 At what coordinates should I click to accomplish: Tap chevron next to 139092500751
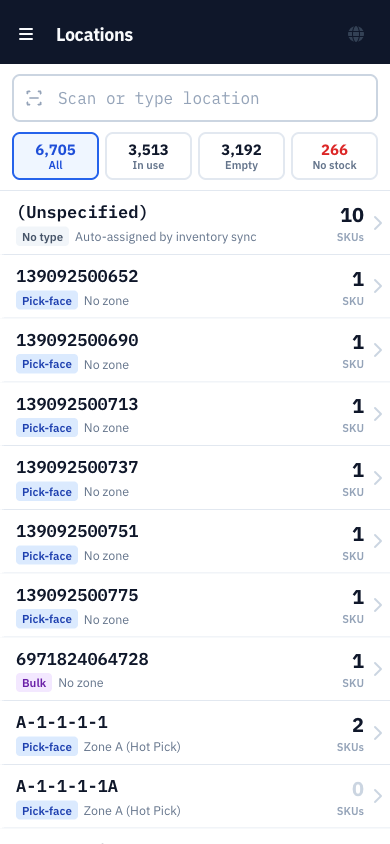coord(378,541)
